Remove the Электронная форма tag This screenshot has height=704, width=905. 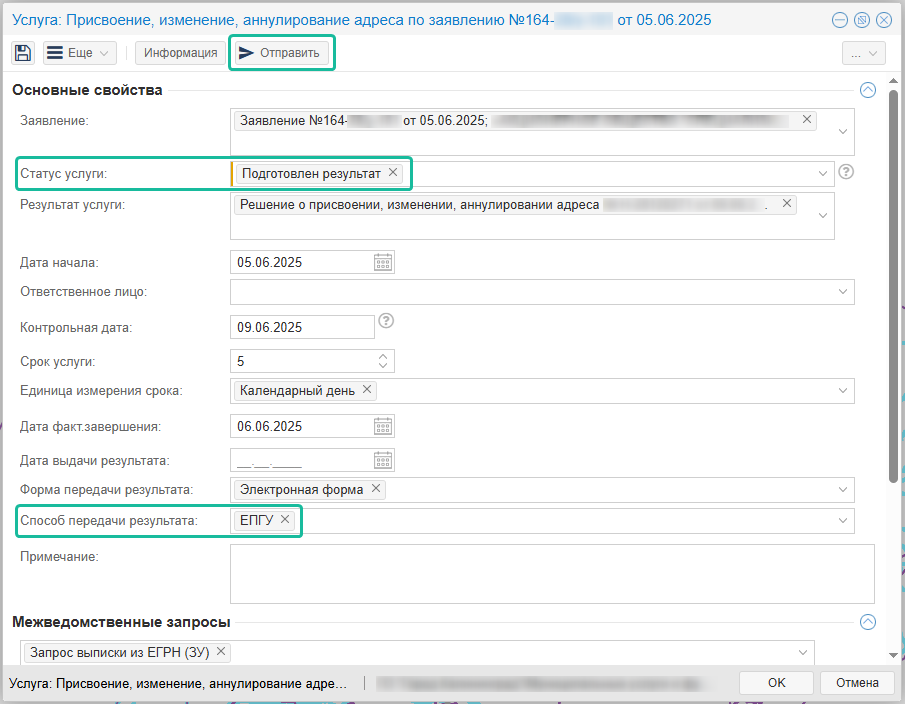coord(376,489)
